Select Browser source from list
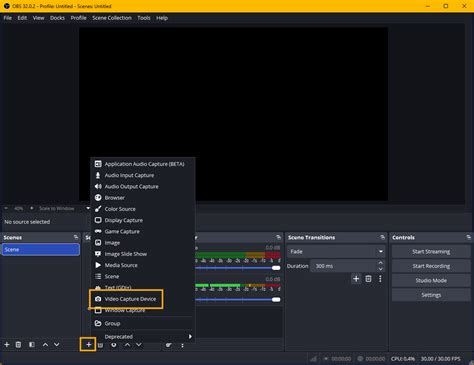Viewport: 474px width, 365px height. pyautogui.click(x=143, y=198)
